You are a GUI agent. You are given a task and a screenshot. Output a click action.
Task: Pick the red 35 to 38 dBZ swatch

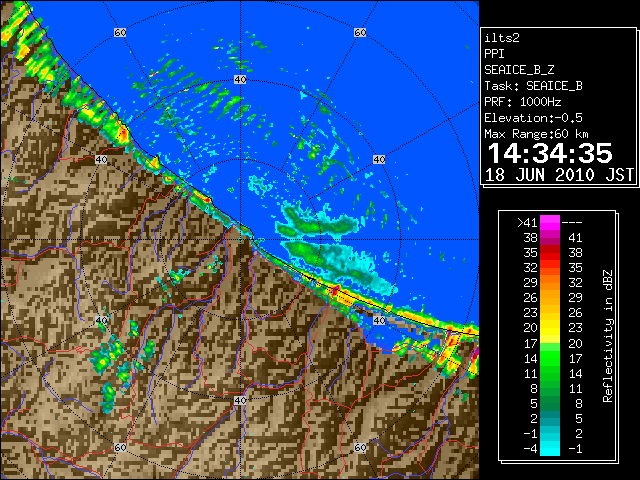coord(550,253)
